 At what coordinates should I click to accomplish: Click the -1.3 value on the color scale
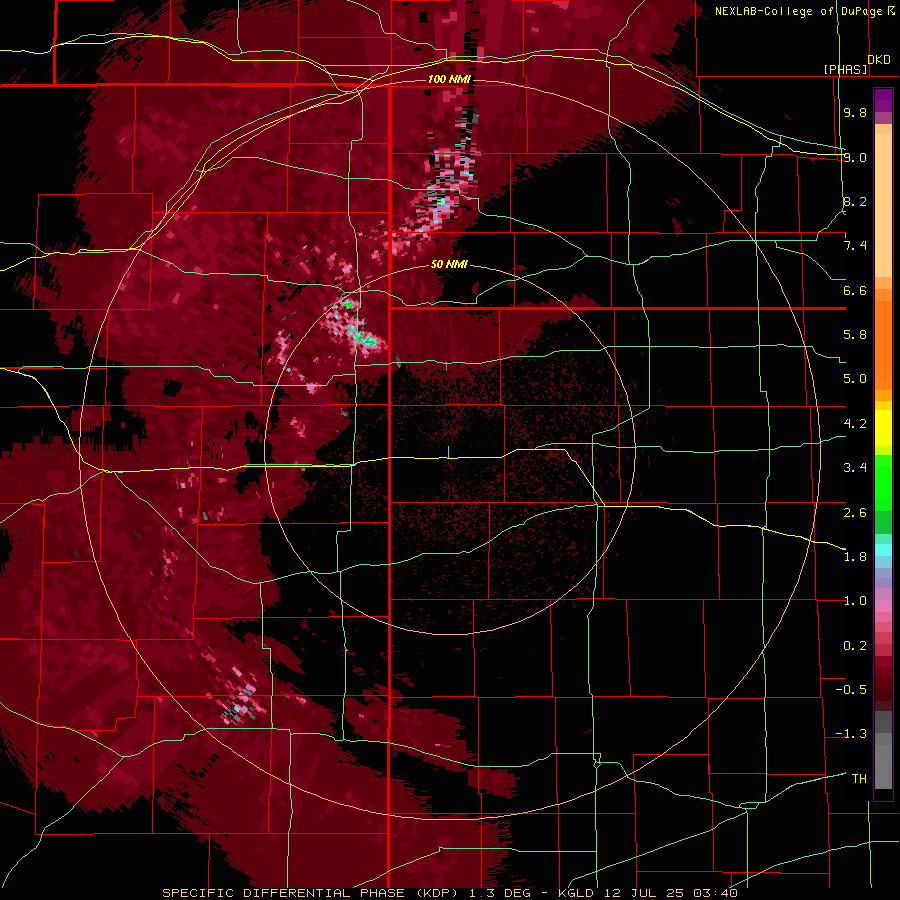coord(851,734)
